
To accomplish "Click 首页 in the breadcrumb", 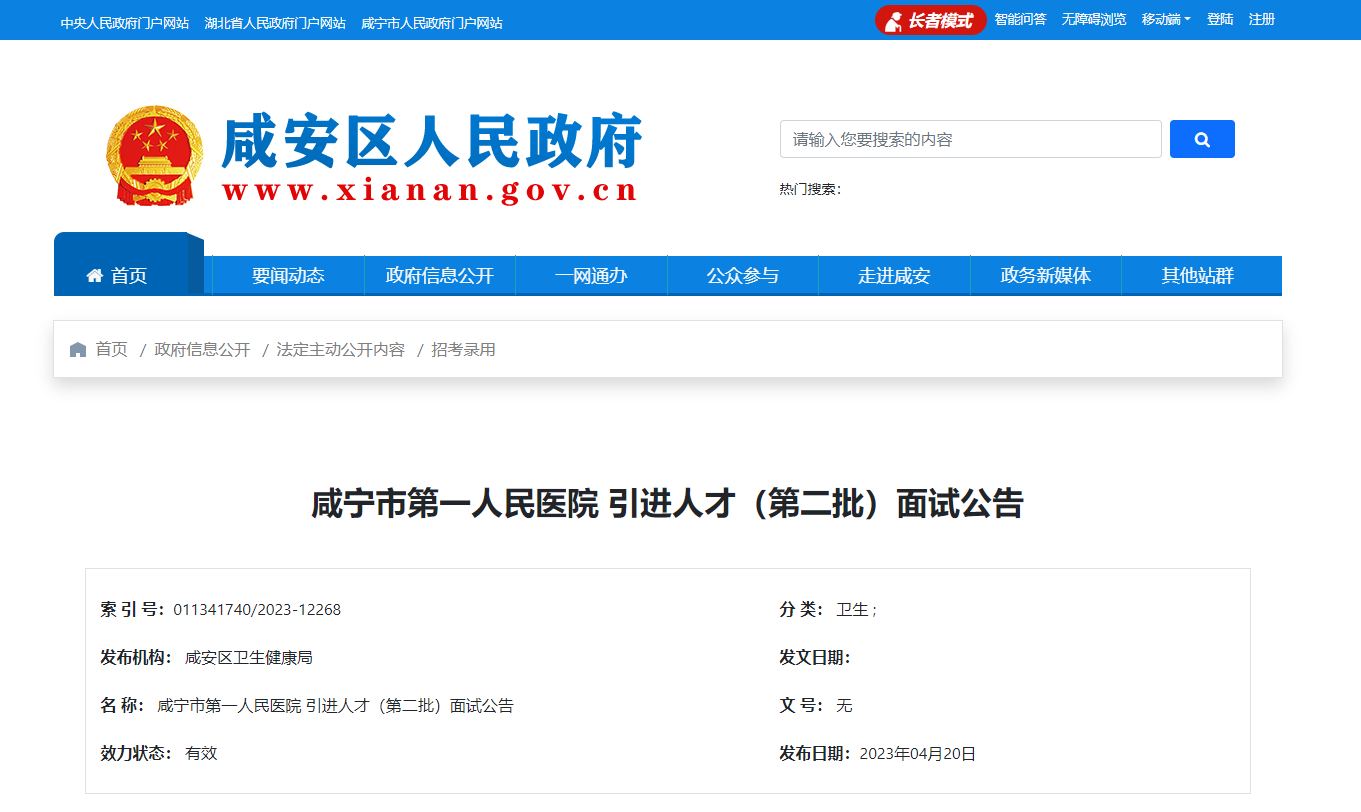I will point(112,350).
